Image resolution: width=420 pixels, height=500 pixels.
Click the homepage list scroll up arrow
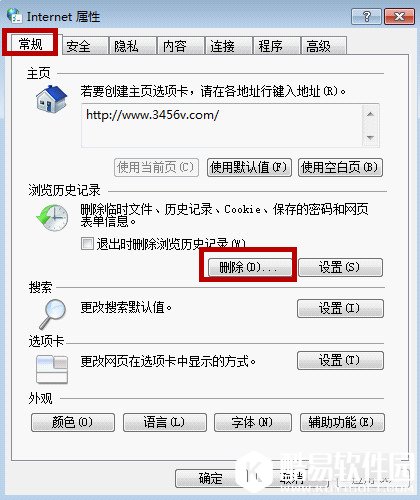[370, 114]
